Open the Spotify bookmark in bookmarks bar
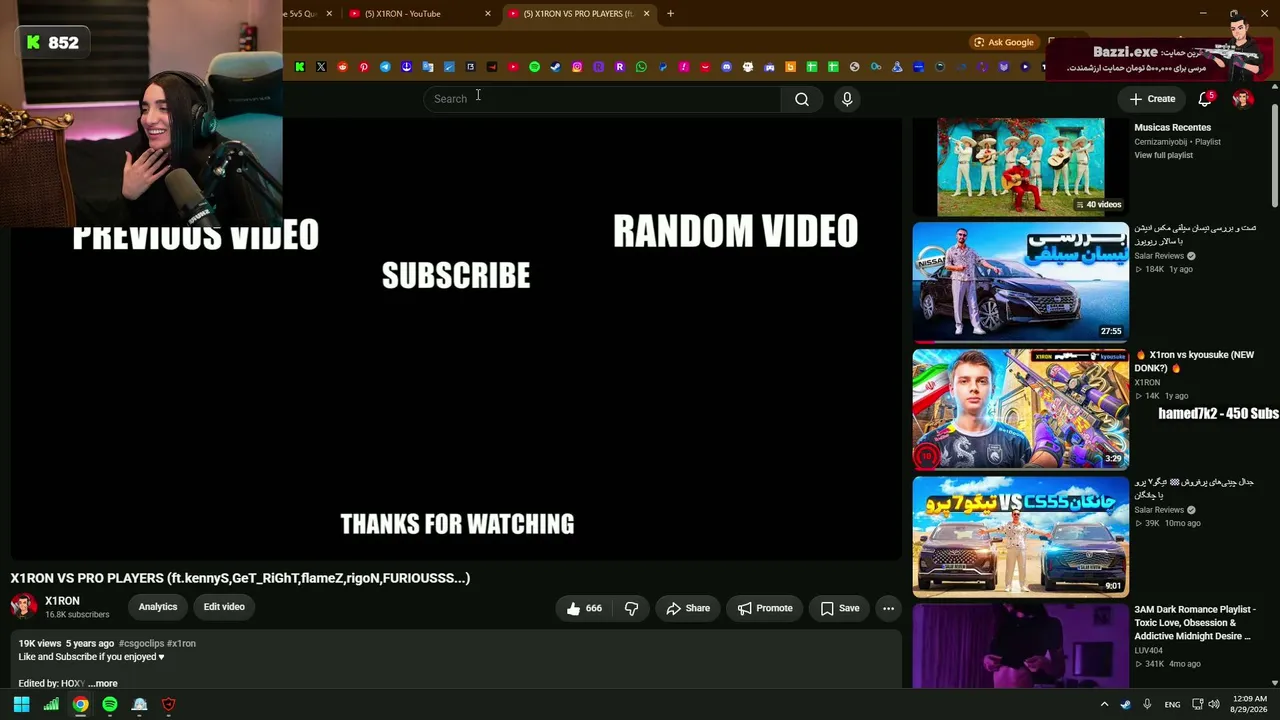1280x720 pixels. [534, 67]
